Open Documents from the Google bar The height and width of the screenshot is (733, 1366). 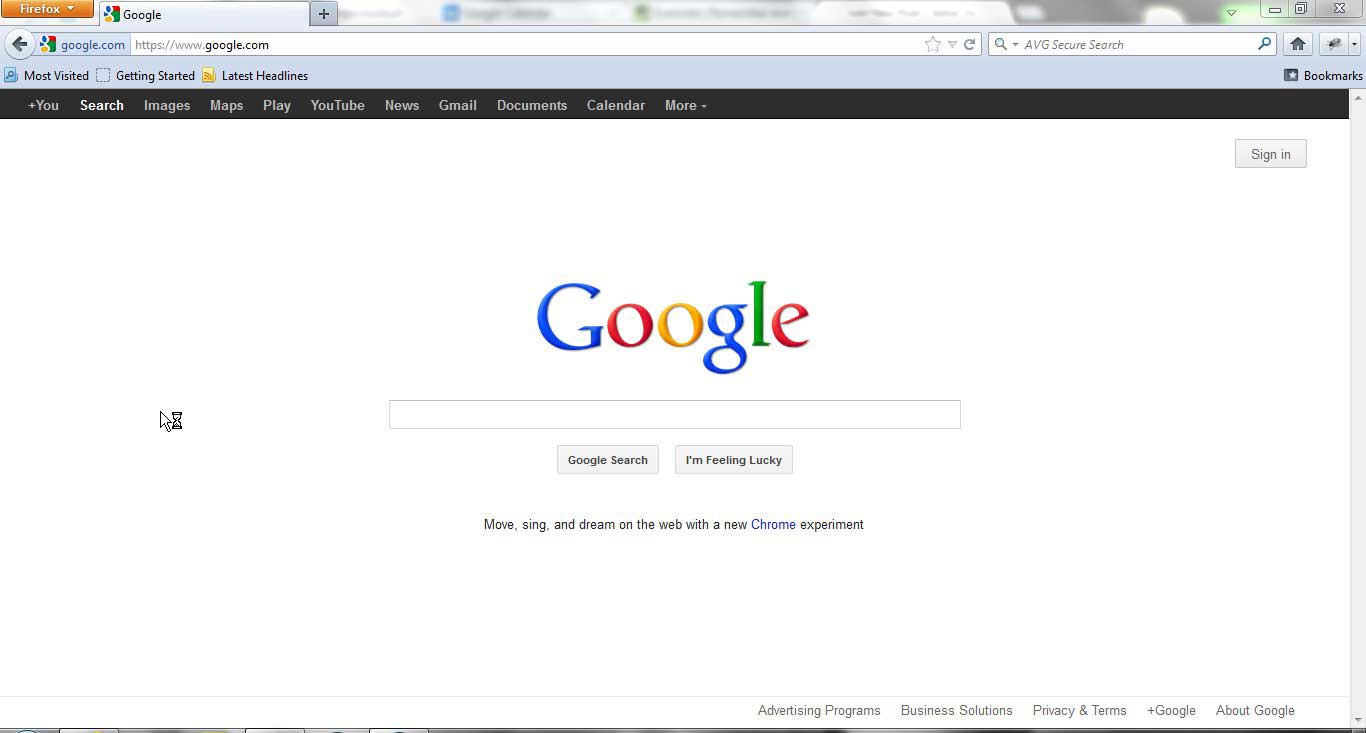click(532, 105)
